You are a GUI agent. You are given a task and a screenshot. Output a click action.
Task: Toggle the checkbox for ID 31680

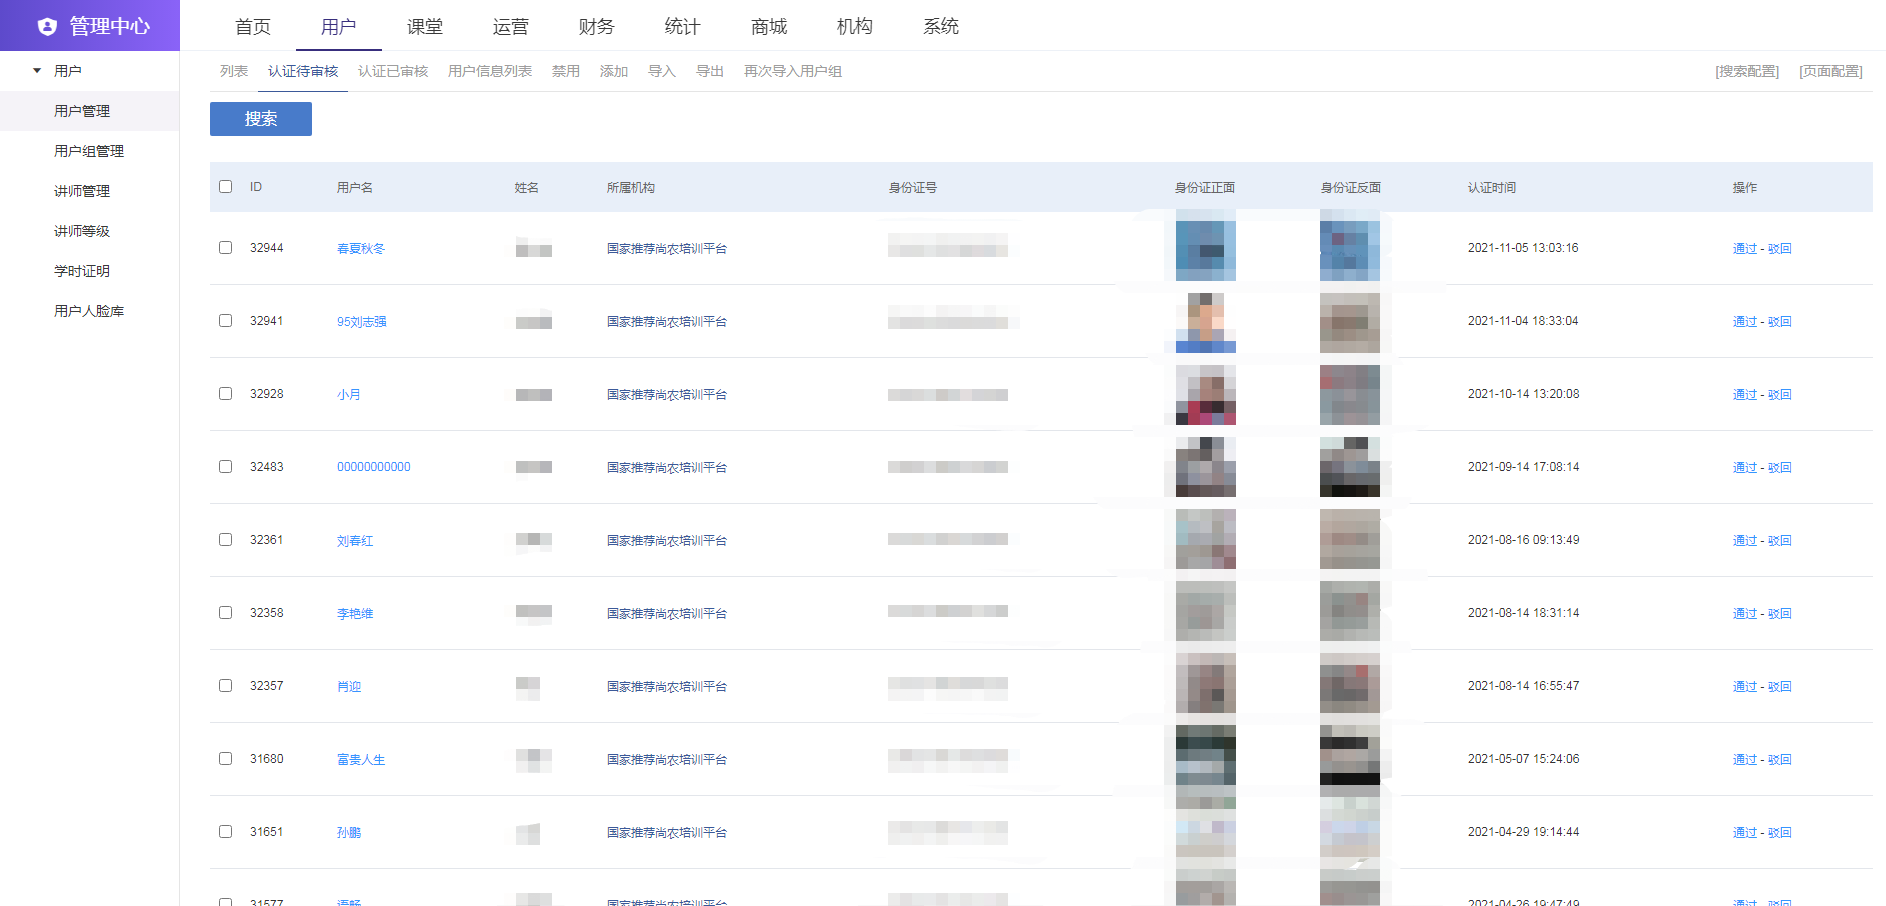[225, 759]
